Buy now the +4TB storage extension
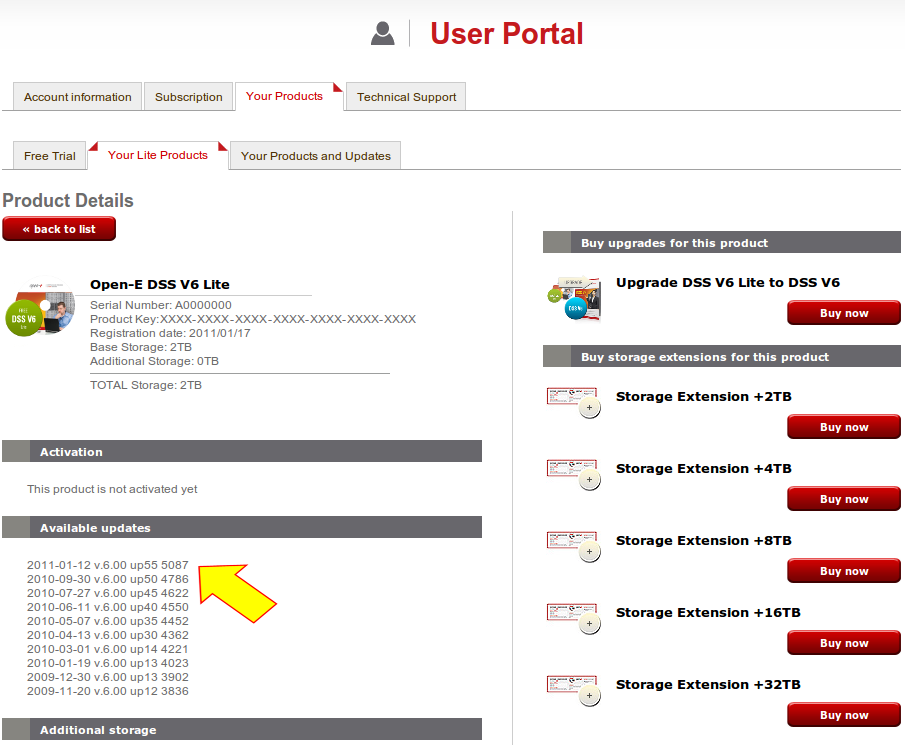 [x=844, y=499]
